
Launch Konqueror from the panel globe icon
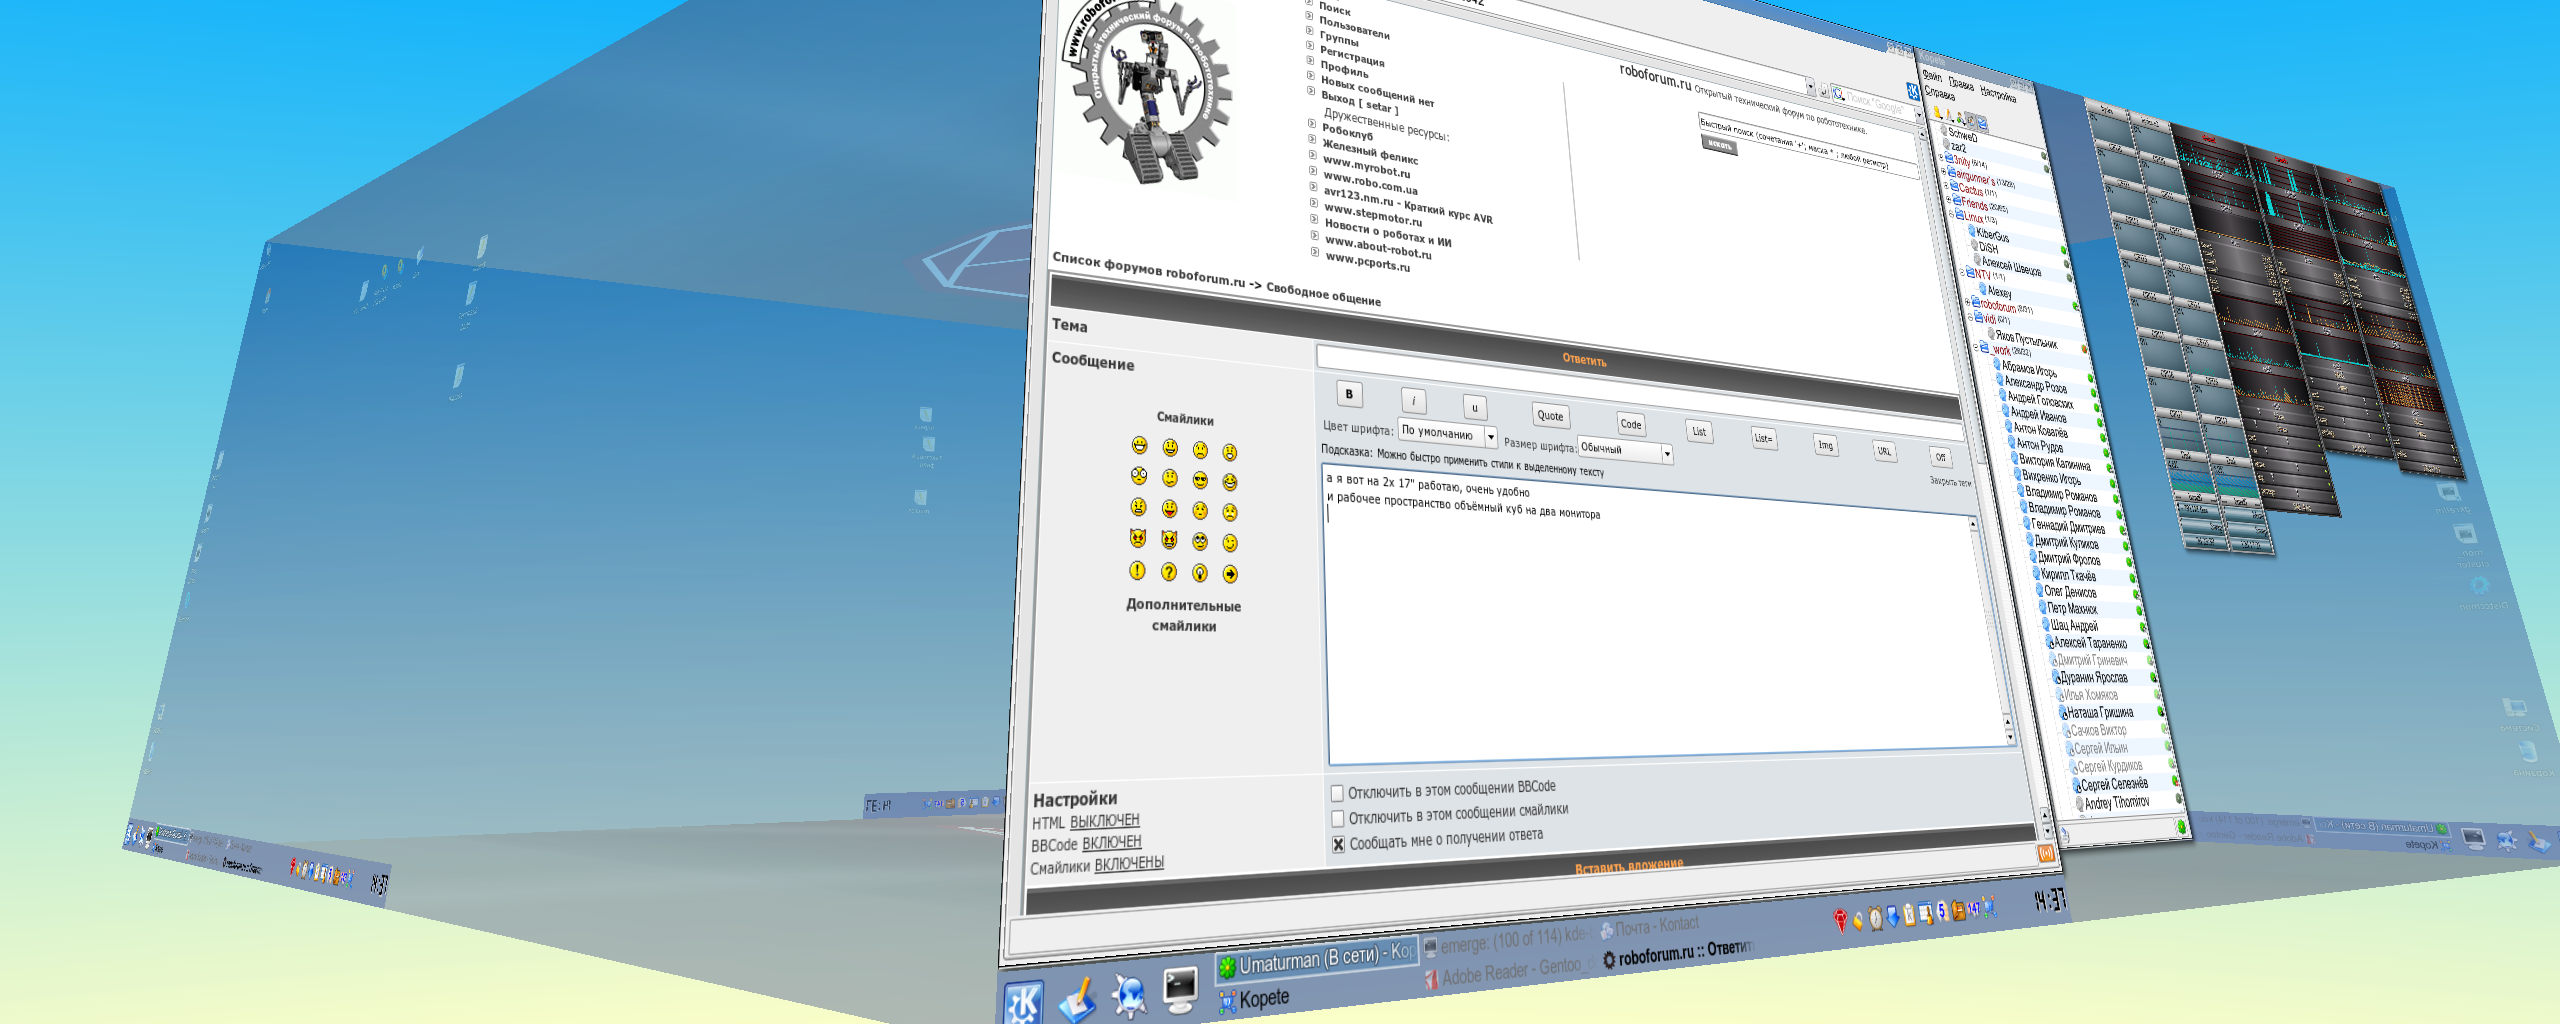click(x=1130, y=996)
